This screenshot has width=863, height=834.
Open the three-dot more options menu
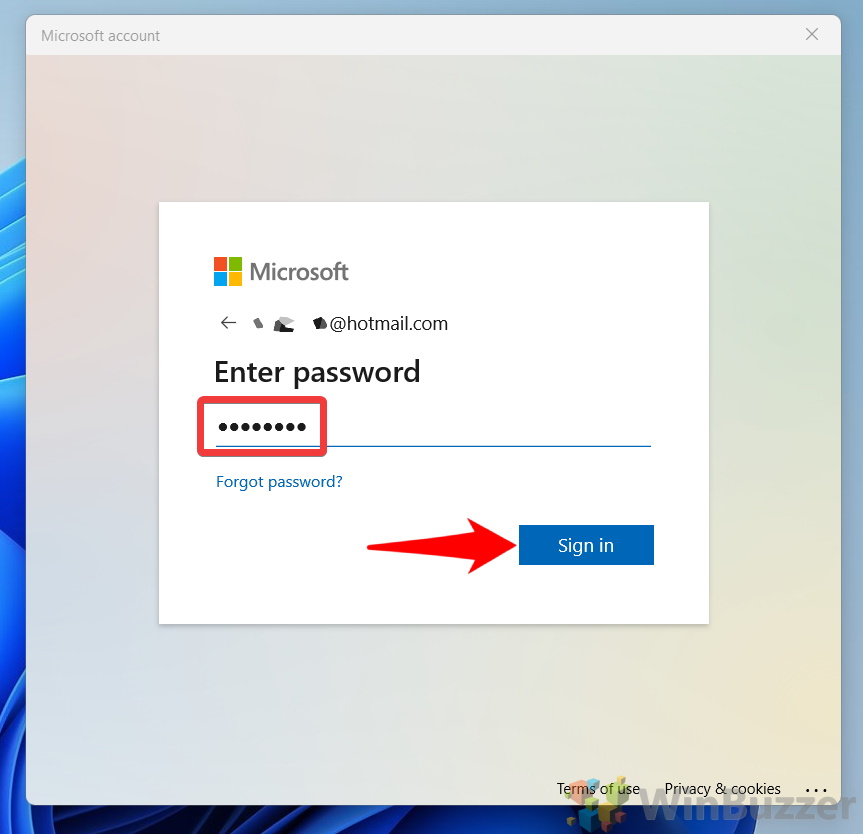click(x=816, y=790)
